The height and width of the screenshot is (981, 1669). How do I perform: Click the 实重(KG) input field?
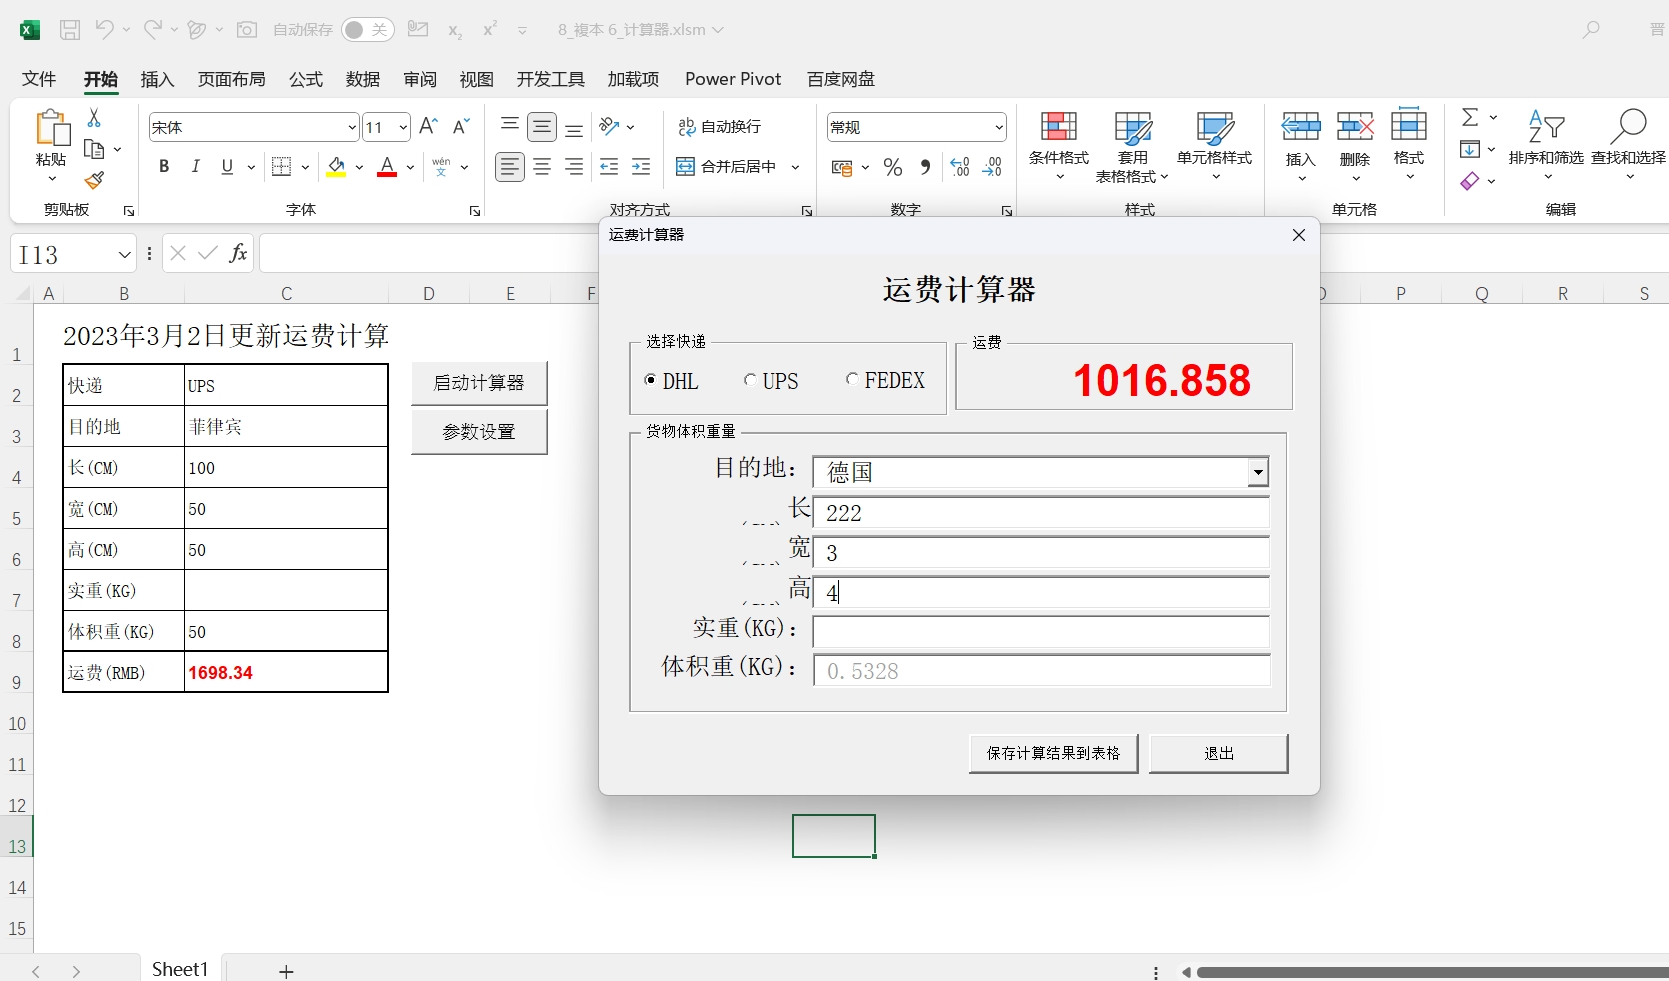click(1041, 632)
